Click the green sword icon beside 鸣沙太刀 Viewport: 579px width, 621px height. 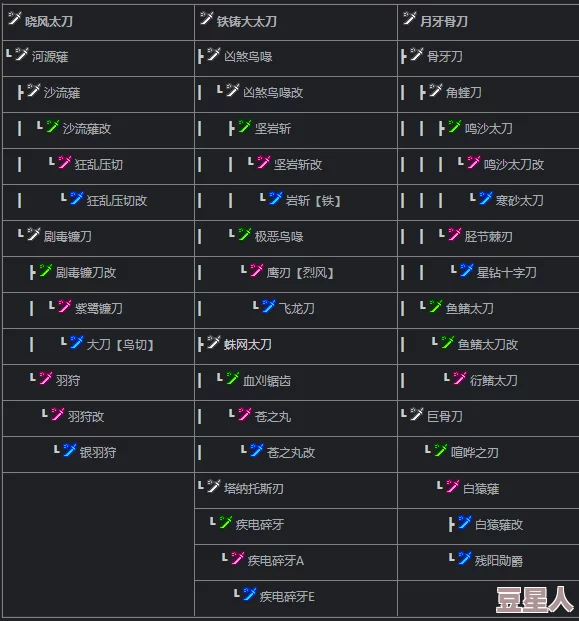pyautogui.click(x=455, y=126)
